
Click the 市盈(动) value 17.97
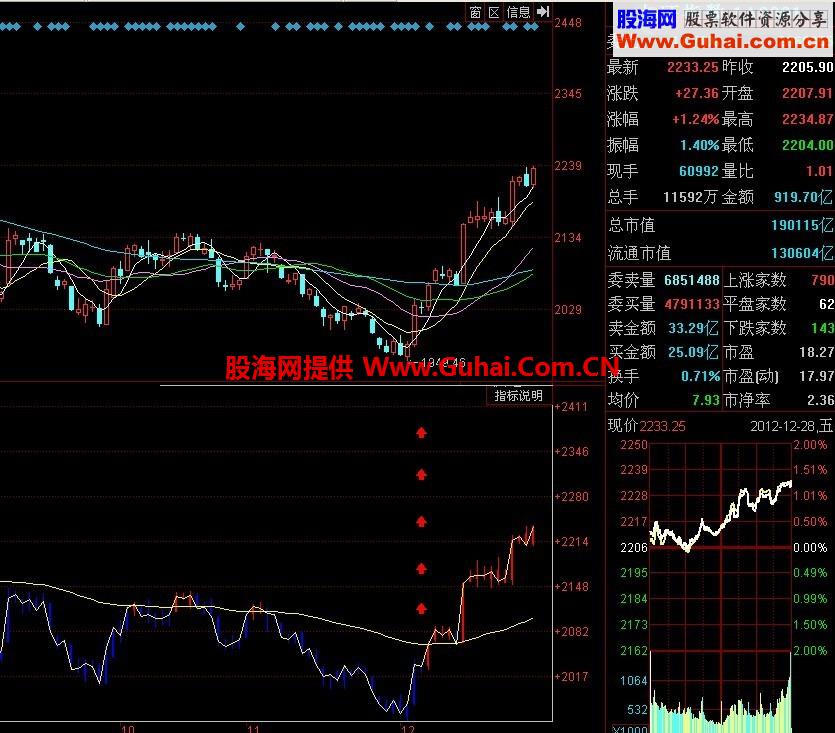[x=816, y=376]
